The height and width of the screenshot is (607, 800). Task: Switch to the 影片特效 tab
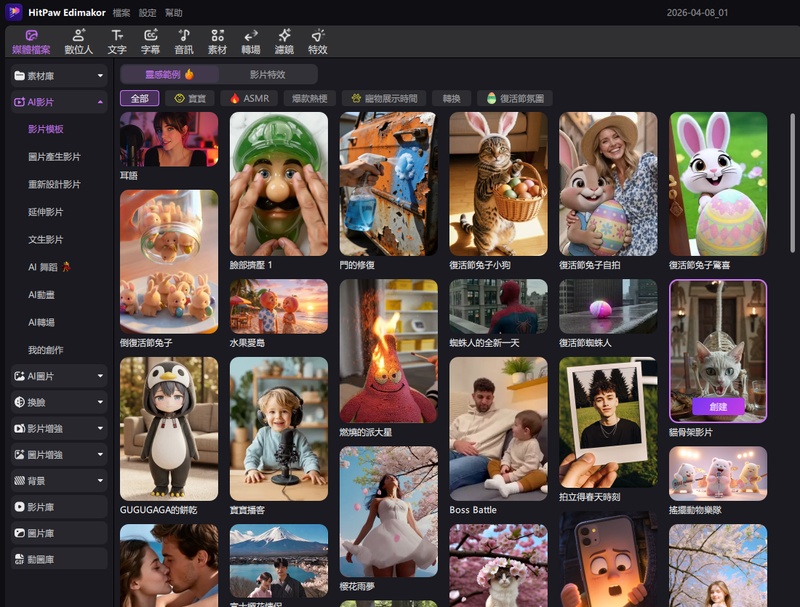point(267,74)
